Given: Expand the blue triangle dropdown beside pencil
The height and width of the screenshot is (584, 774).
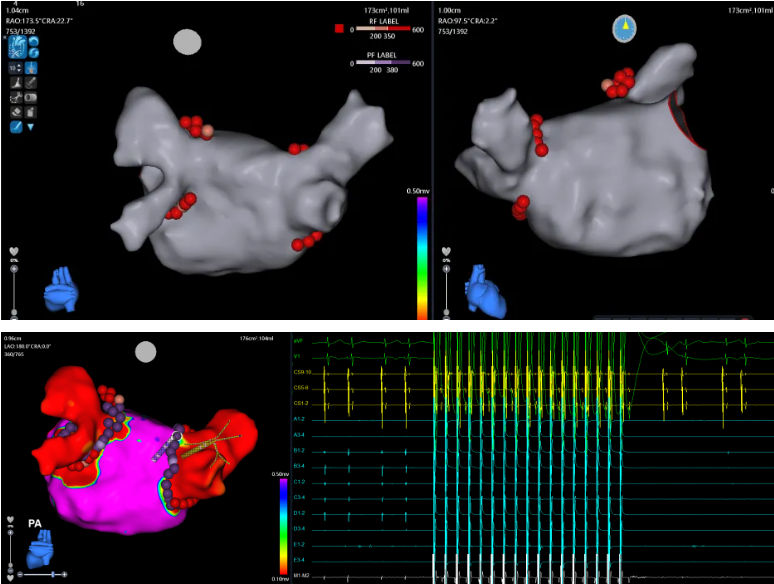Looking at the screenshot, I should [31, 127].
